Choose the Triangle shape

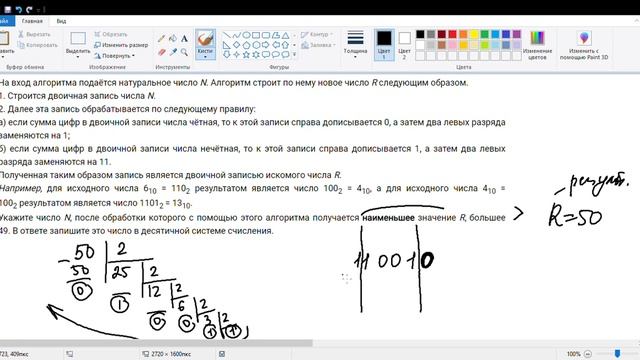(x=285, y=36)
